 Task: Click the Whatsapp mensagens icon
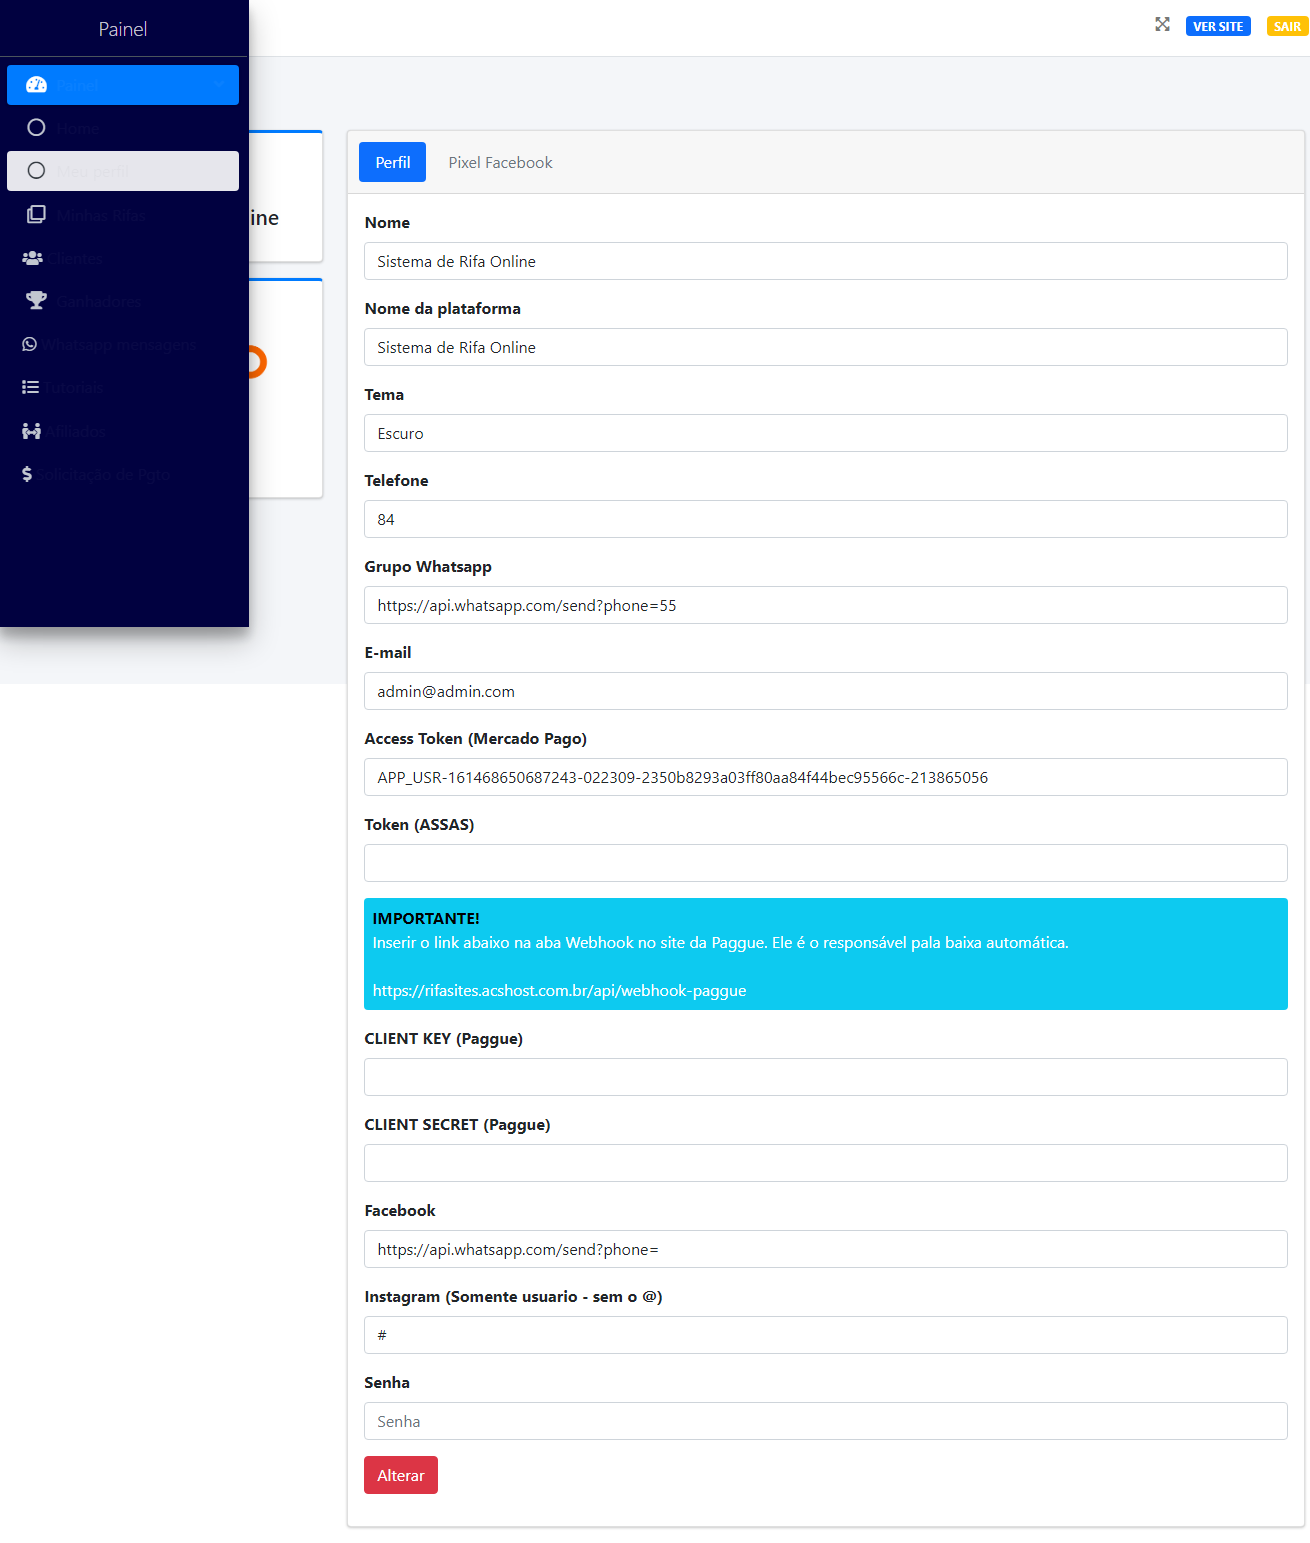(30, 344)
